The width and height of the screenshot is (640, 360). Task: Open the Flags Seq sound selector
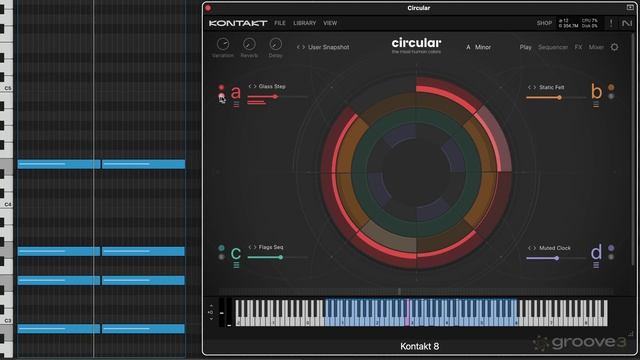tap(271, 247)
